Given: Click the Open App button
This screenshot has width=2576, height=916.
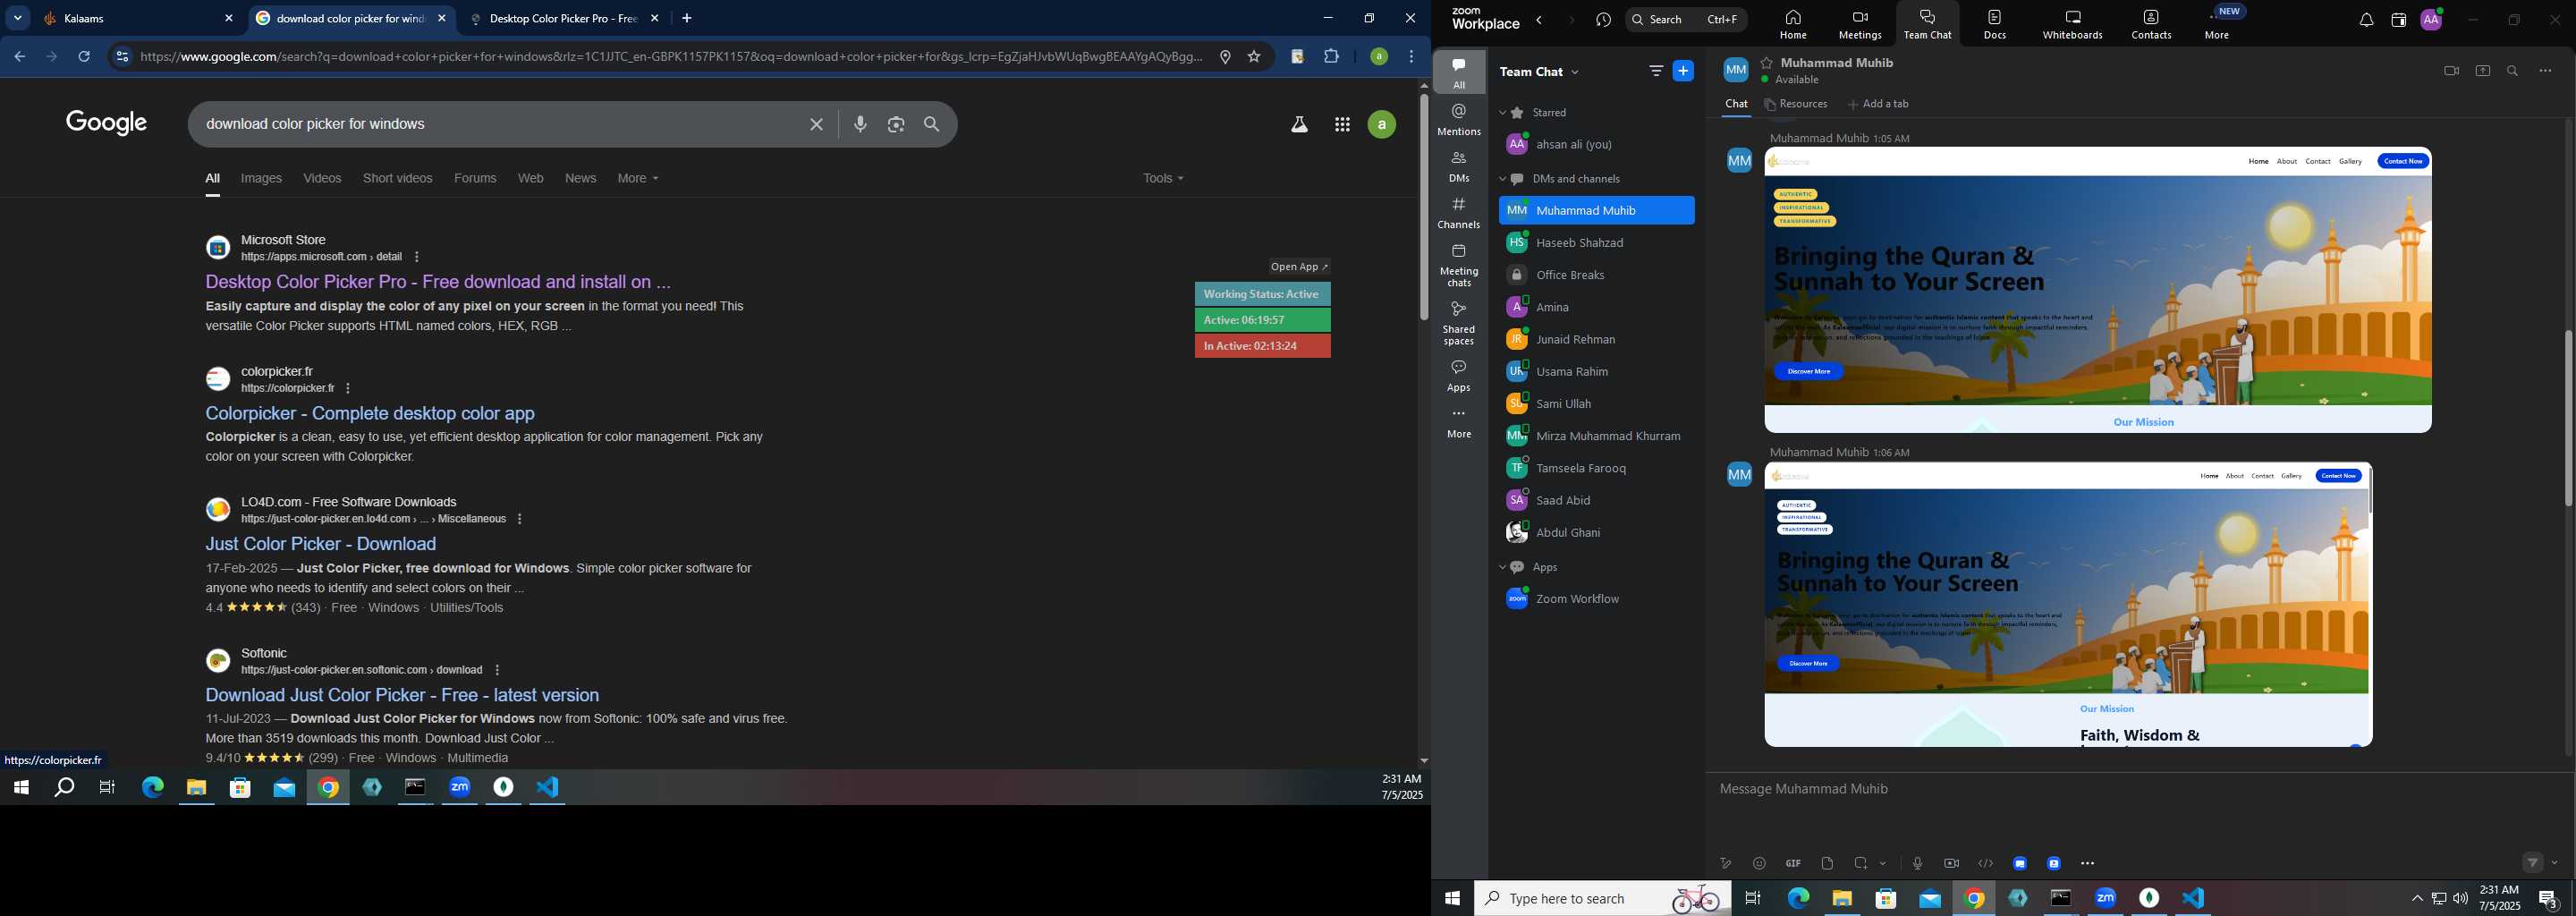Looking at the screenshot, I should [1299, 267].
